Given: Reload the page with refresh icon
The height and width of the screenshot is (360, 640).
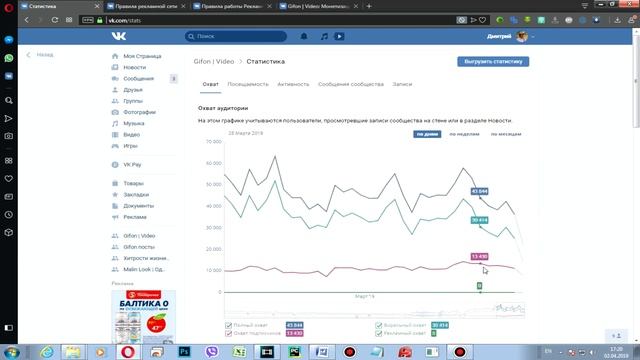Looking at the screenshot, I should pyautogui.click(x=55, y=20).
